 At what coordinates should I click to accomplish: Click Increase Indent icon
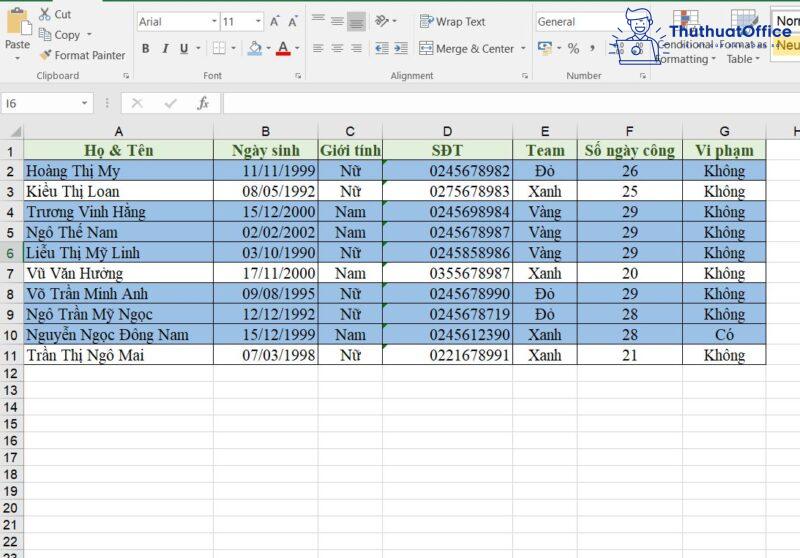click(x=401, y=48)
